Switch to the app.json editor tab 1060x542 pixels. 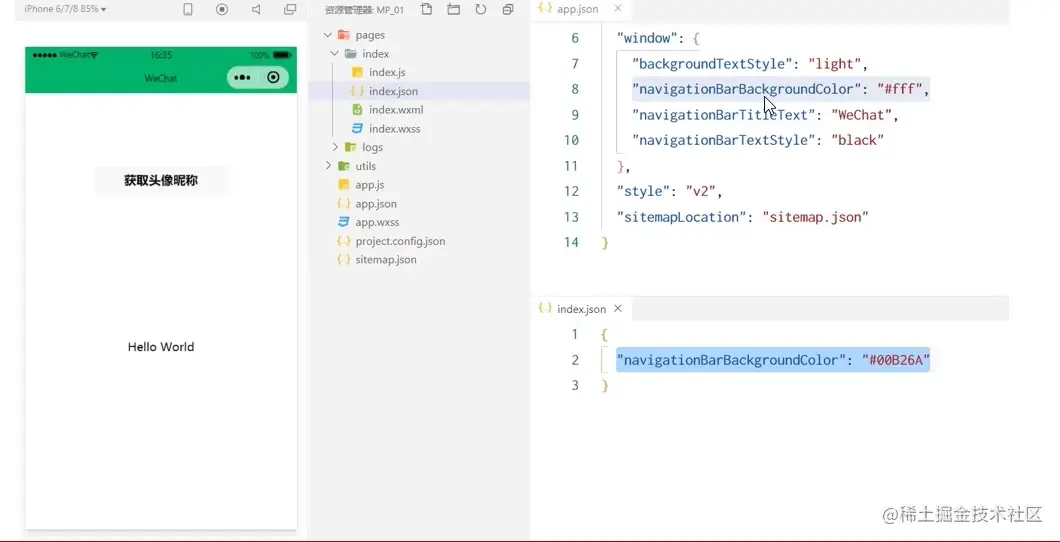coord(577,9)
